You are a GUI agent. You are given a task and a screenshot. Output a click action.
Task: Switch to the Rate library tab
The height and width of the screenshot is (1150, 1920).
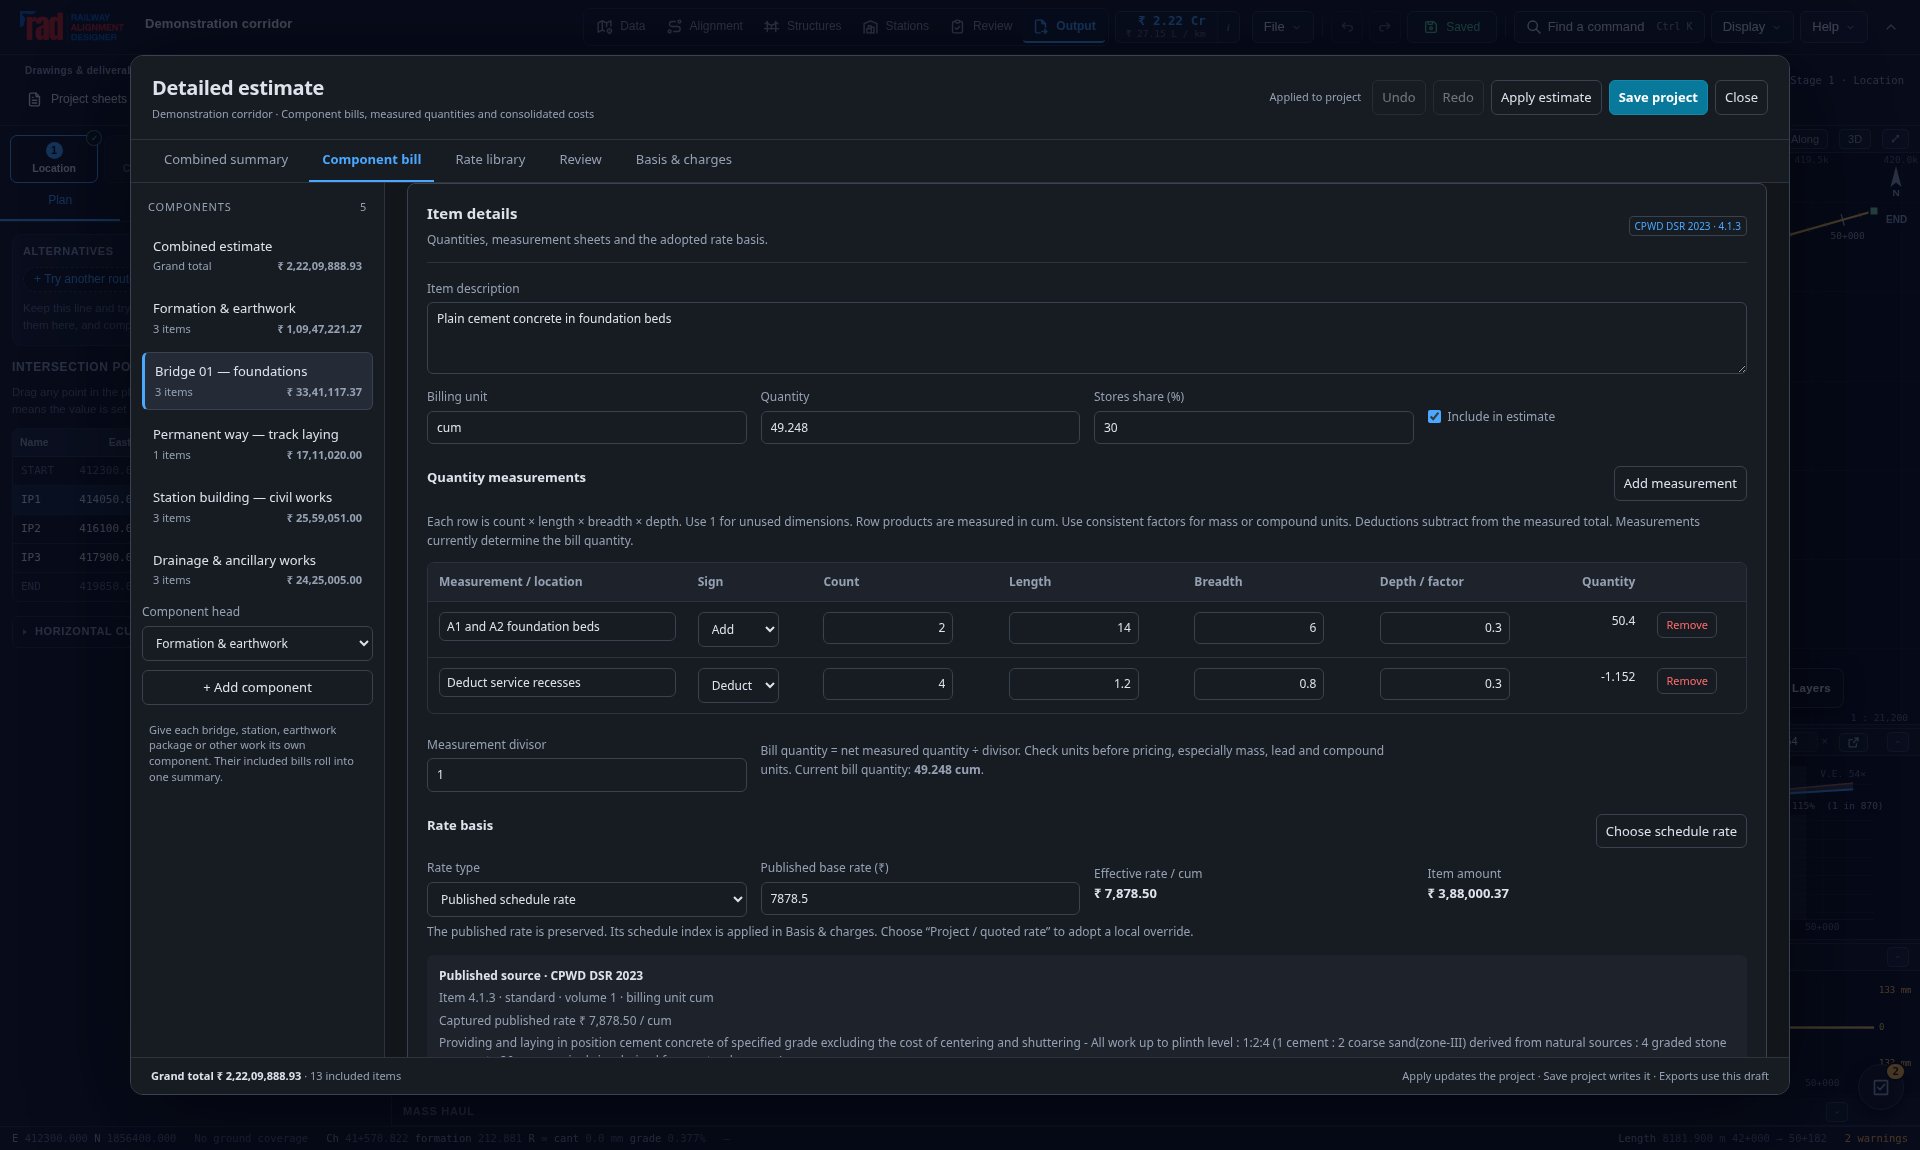490,160
